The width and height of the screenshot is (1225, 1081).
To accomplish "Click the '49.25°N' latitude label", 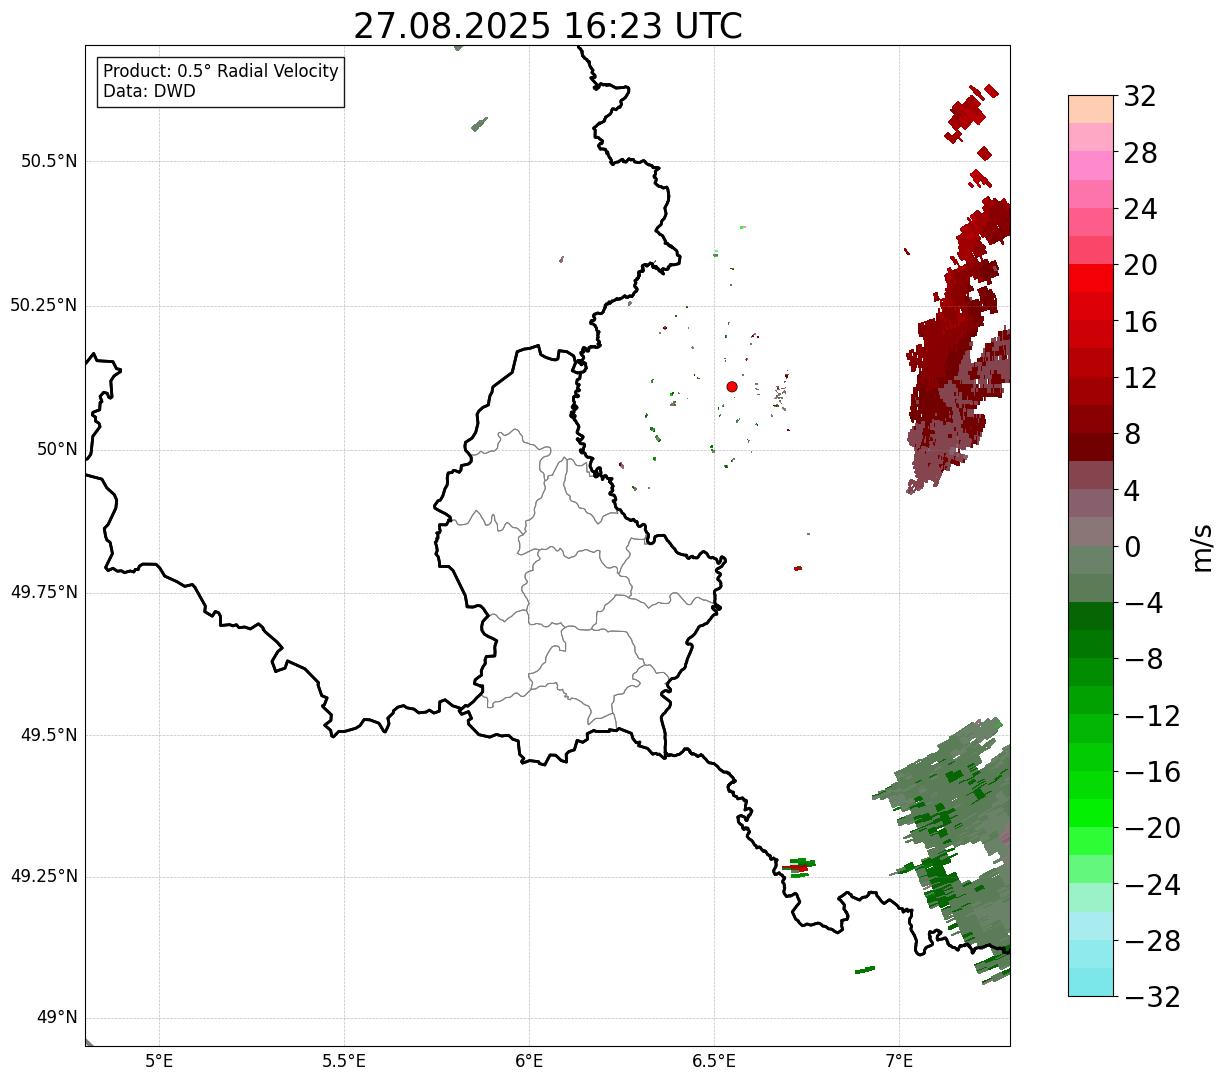I will [x=44, y=877].
